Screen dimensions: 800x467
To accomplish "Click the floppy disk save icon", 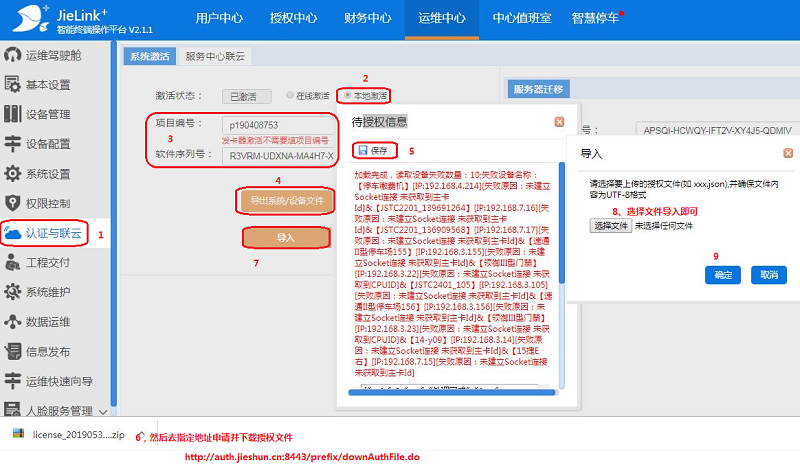I will pyautogui.click(x=363, y=150).
